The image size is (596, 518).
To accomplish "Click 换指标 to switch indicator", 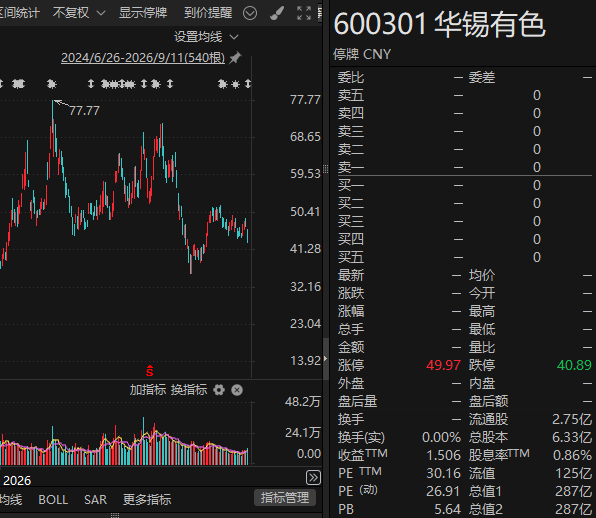I will 189,390.
